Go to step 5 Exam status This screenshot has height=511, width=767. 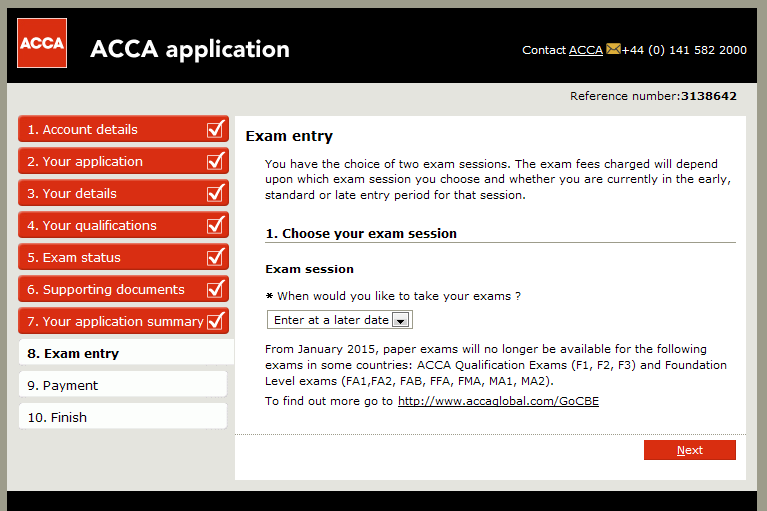(x=123, y=257)
